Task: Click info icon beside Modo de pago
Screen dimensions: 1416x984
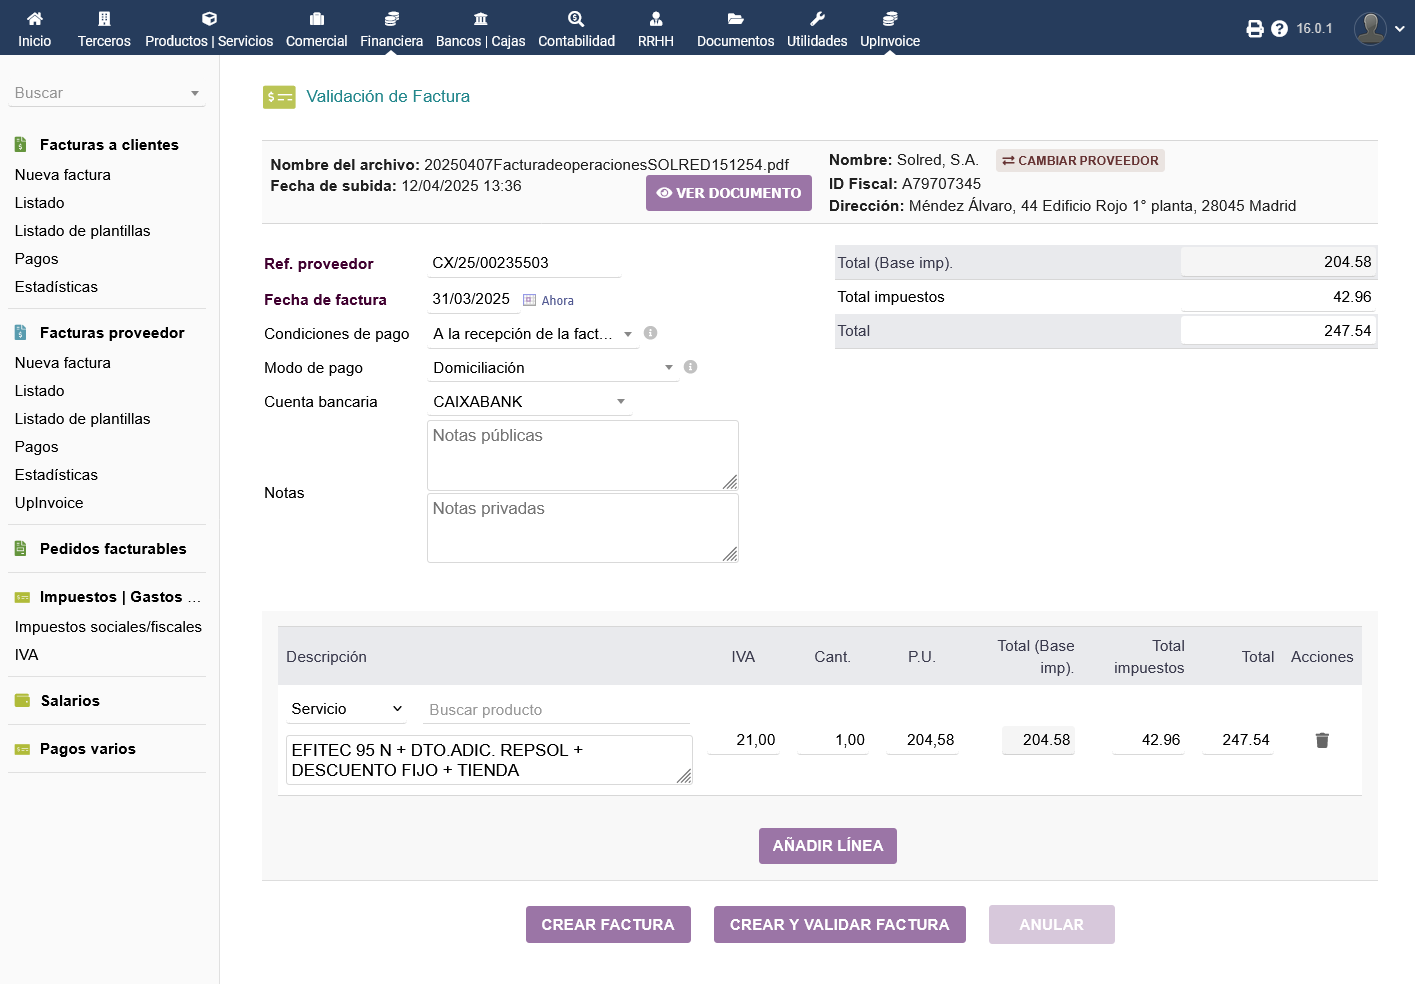Action: point(690,367)
